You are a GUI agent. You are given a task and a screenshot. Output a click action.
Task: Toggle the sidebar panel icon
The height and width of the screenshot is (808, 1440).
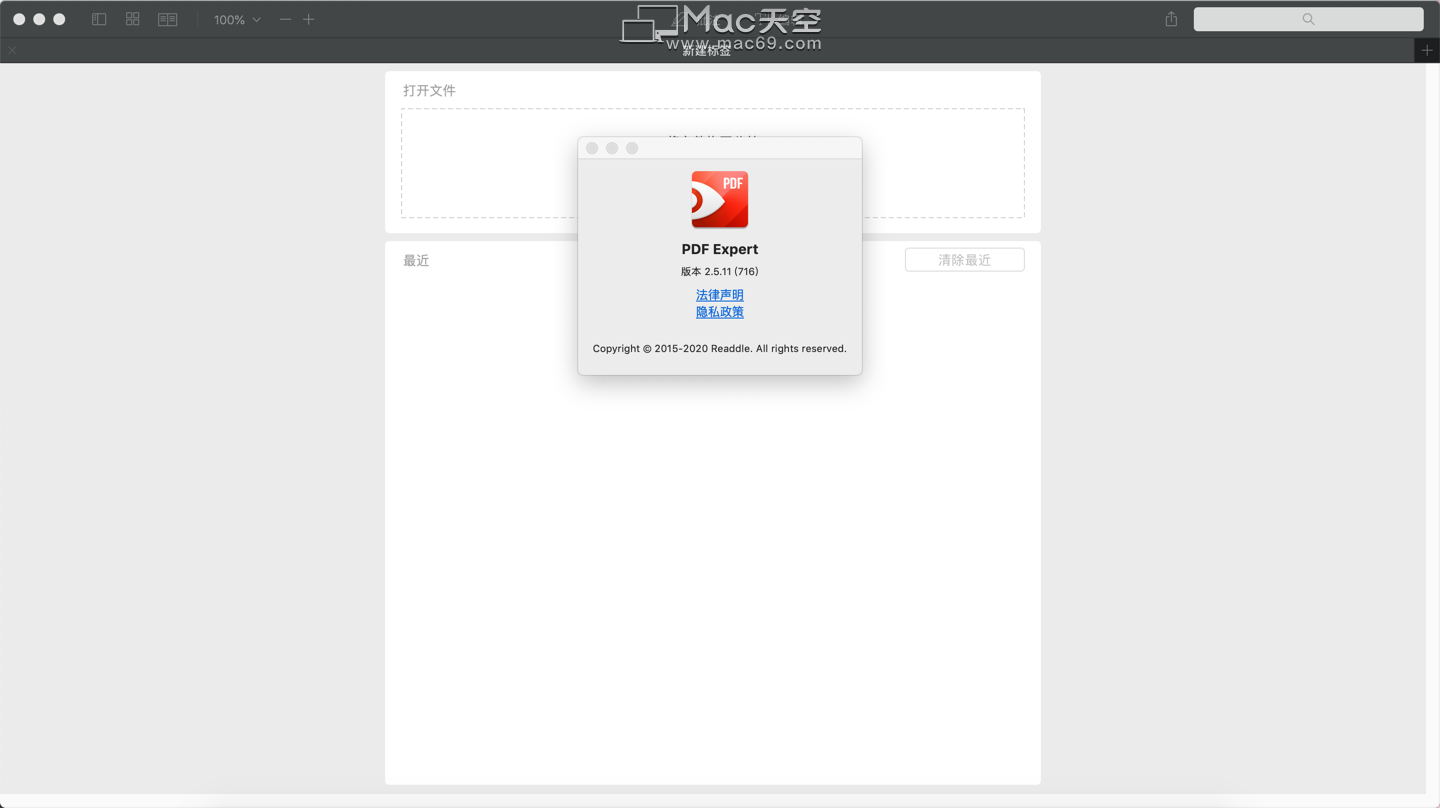(x=99, y=19)
